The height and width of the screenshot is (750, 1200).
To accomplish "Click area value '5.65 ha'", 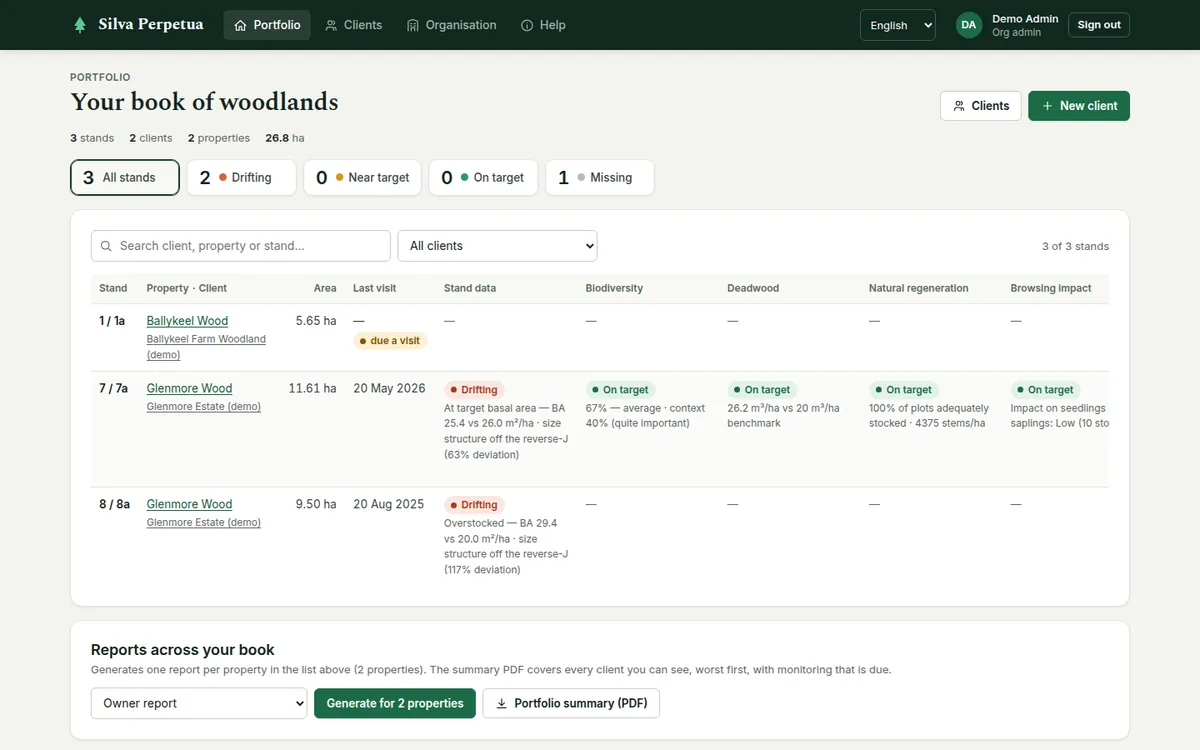I will [x=316, y=321].
